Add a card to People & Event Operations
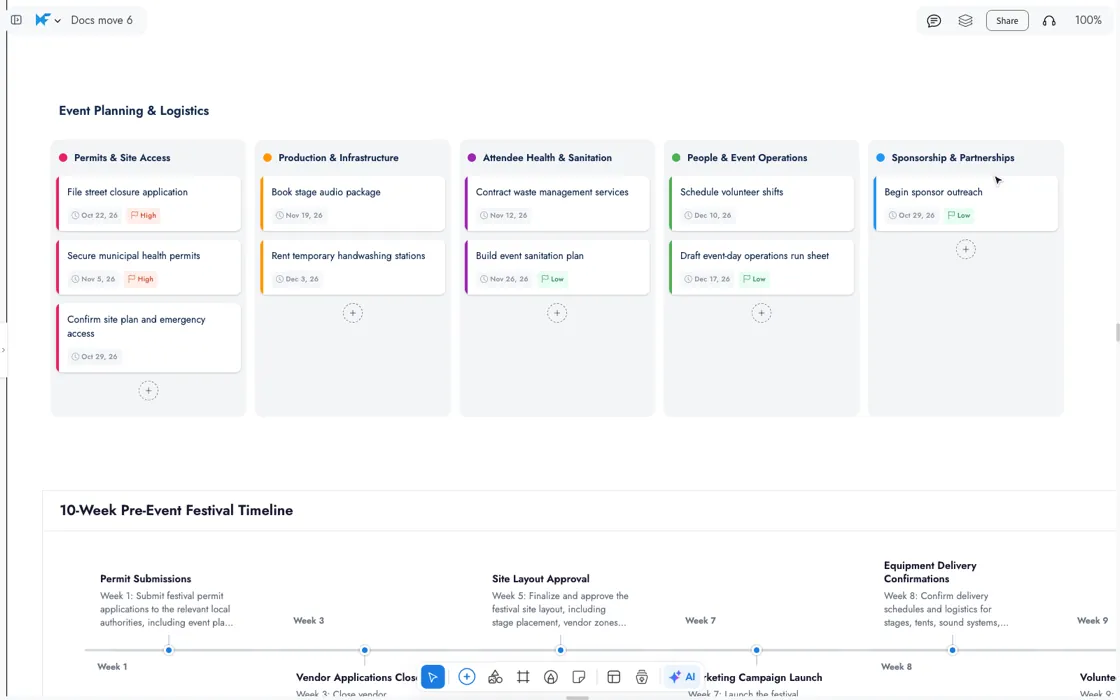1120x700 pixels. (761, 313)
